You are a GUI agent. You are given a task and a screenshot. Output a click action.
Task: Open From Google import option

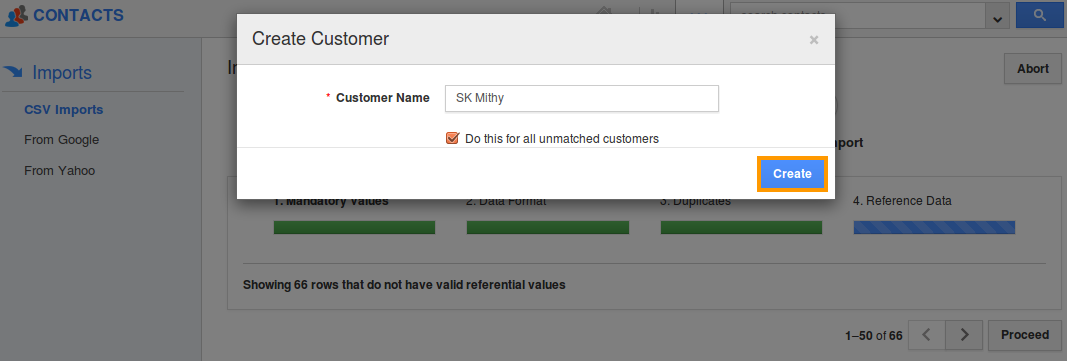coord(61,140)
